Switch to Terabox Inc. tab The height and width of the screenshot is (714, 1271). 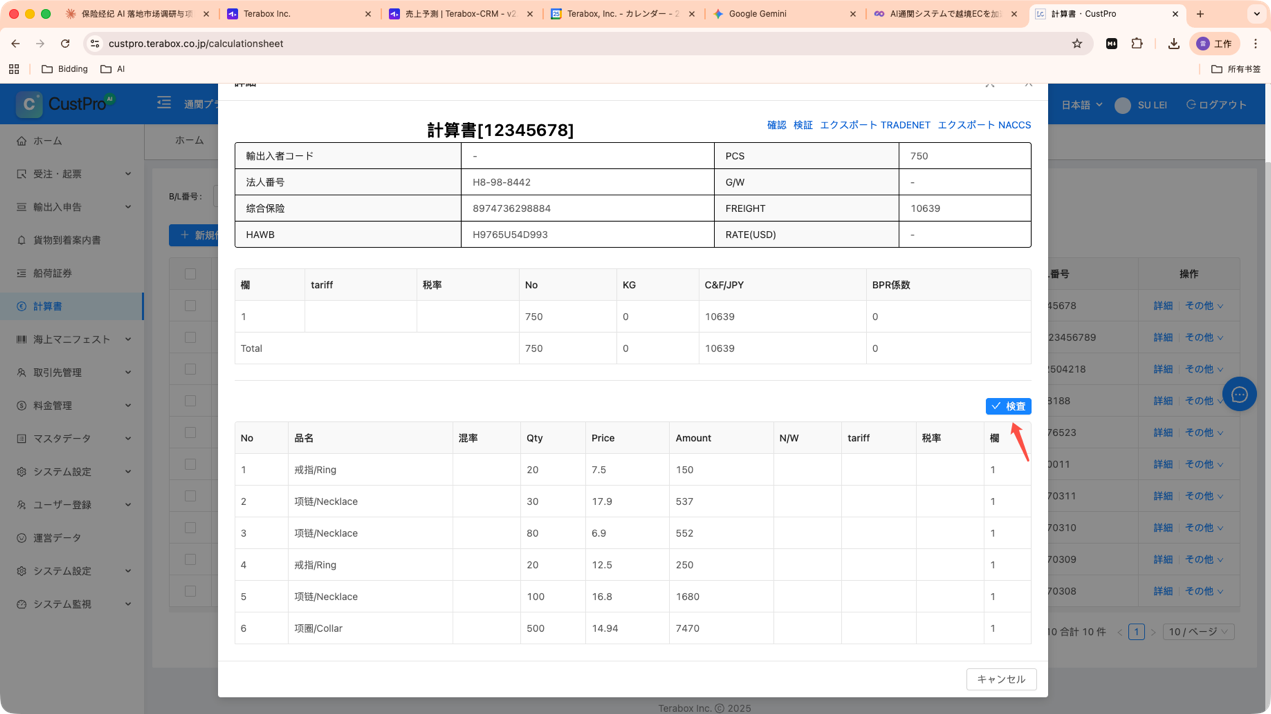tap(298, 14)
